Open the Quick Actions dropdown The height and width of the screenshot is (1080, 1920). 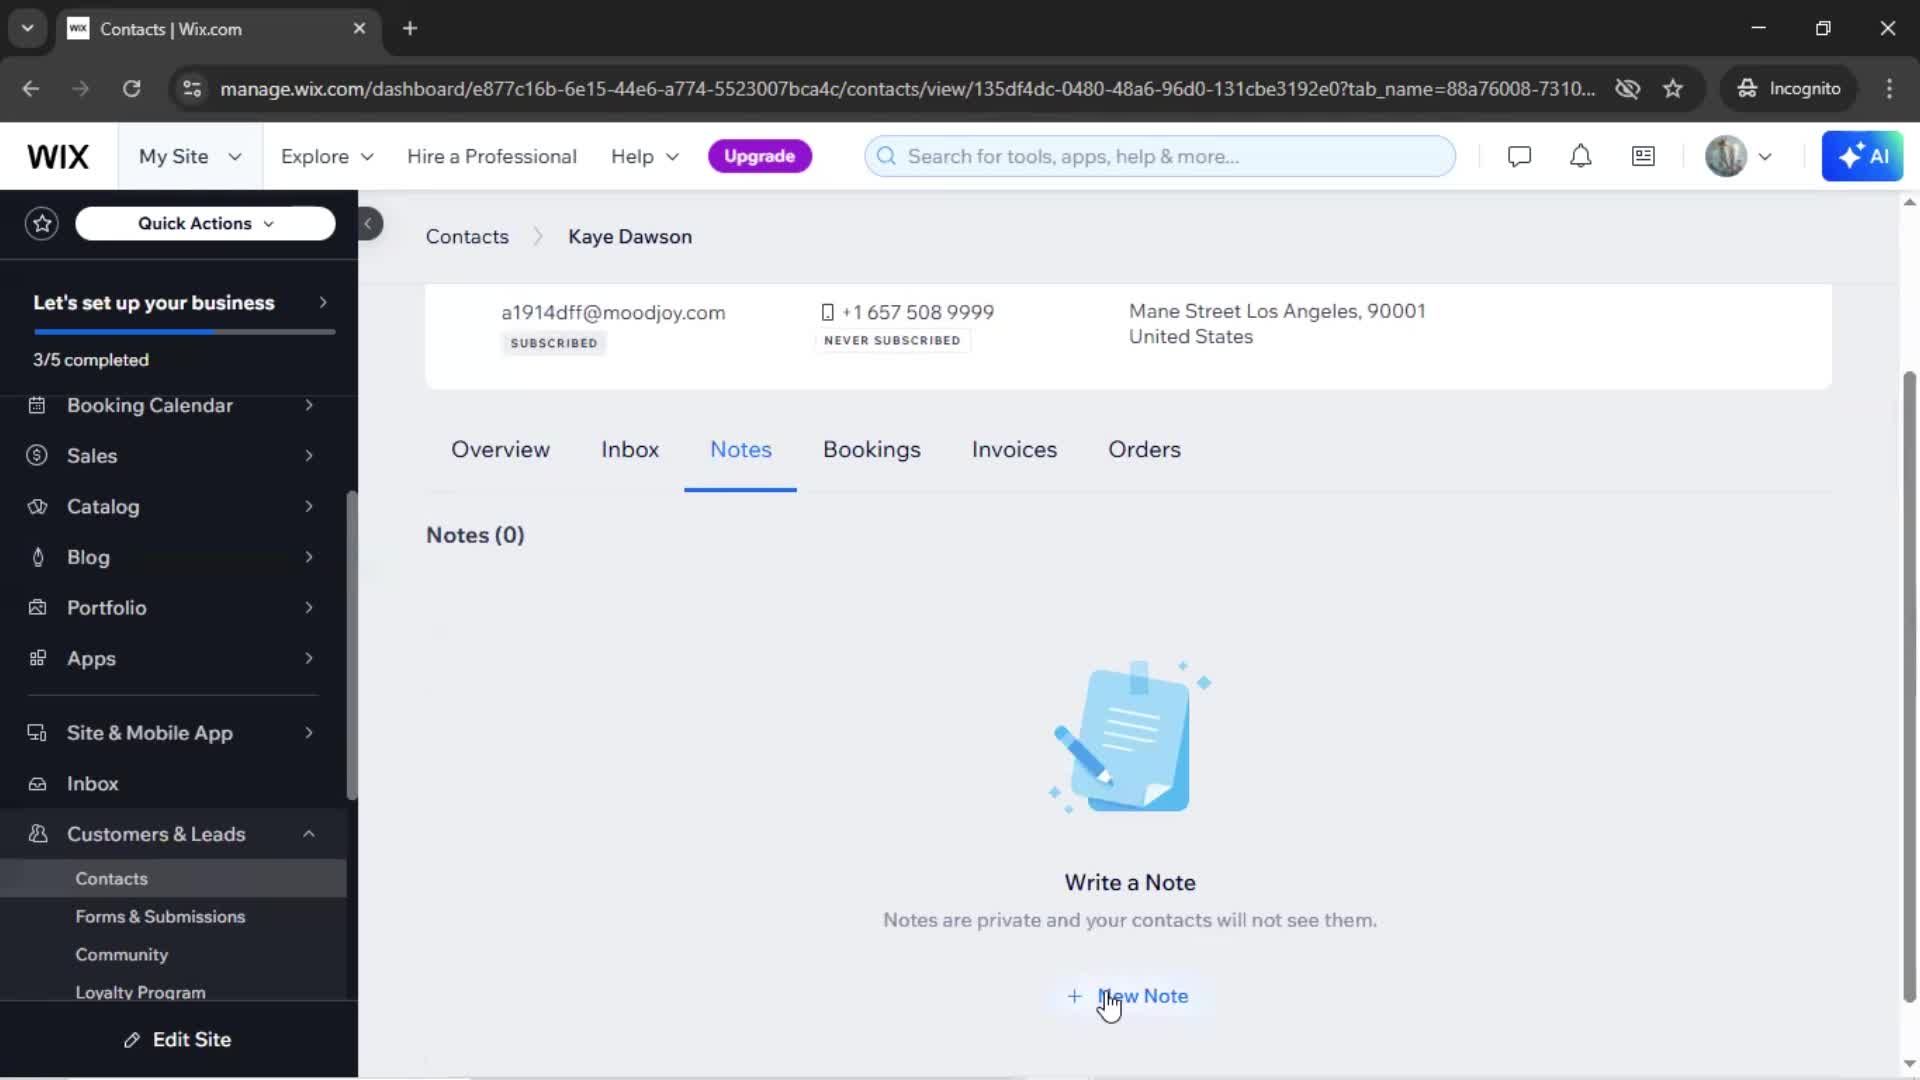205,224
